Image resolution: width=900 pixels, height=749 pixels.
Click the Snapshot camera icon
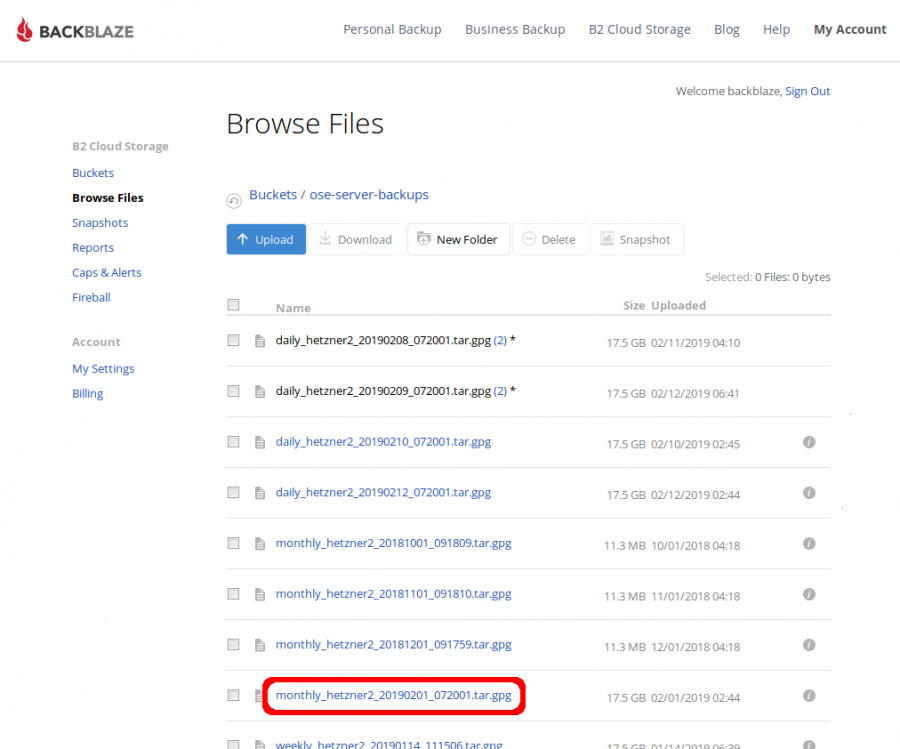tap(607, 239)
